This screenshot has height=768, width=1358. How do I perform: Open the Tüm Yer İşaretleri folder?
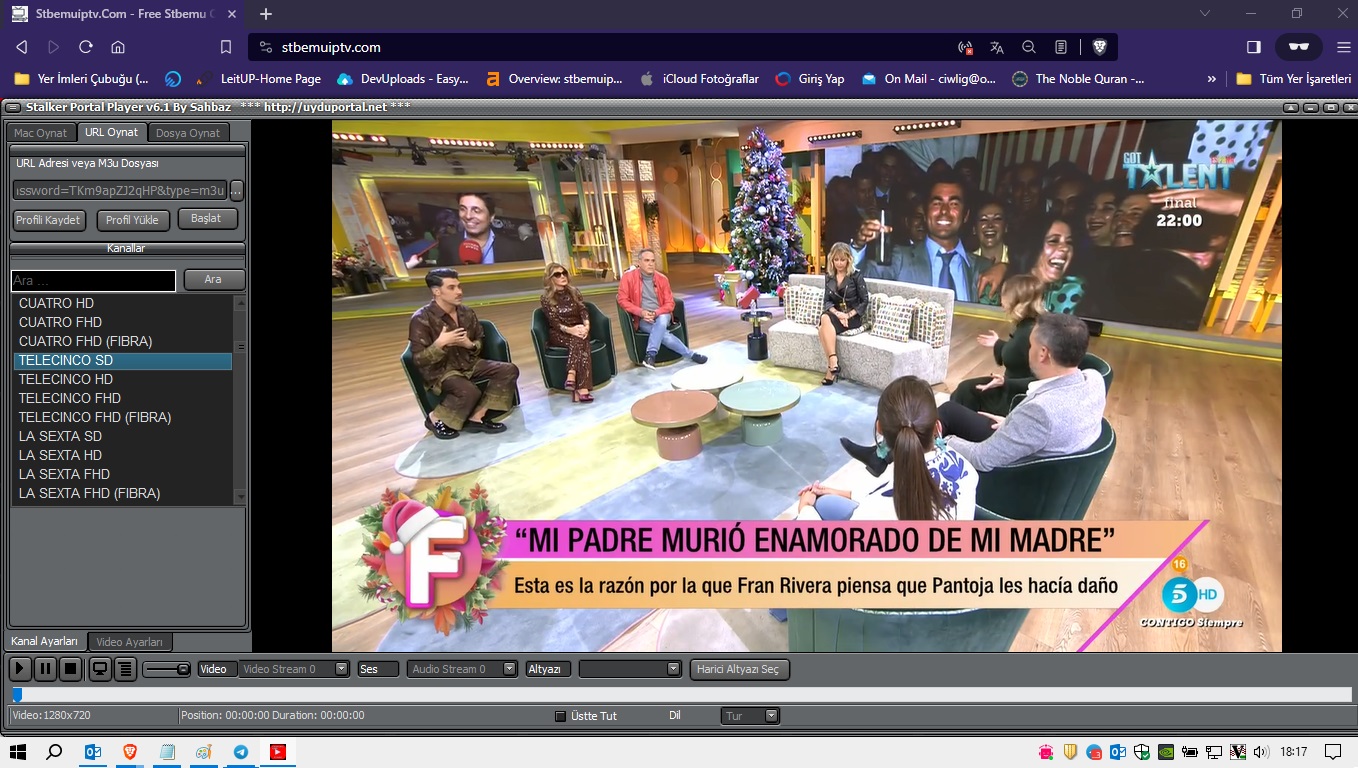[1294, 79]
